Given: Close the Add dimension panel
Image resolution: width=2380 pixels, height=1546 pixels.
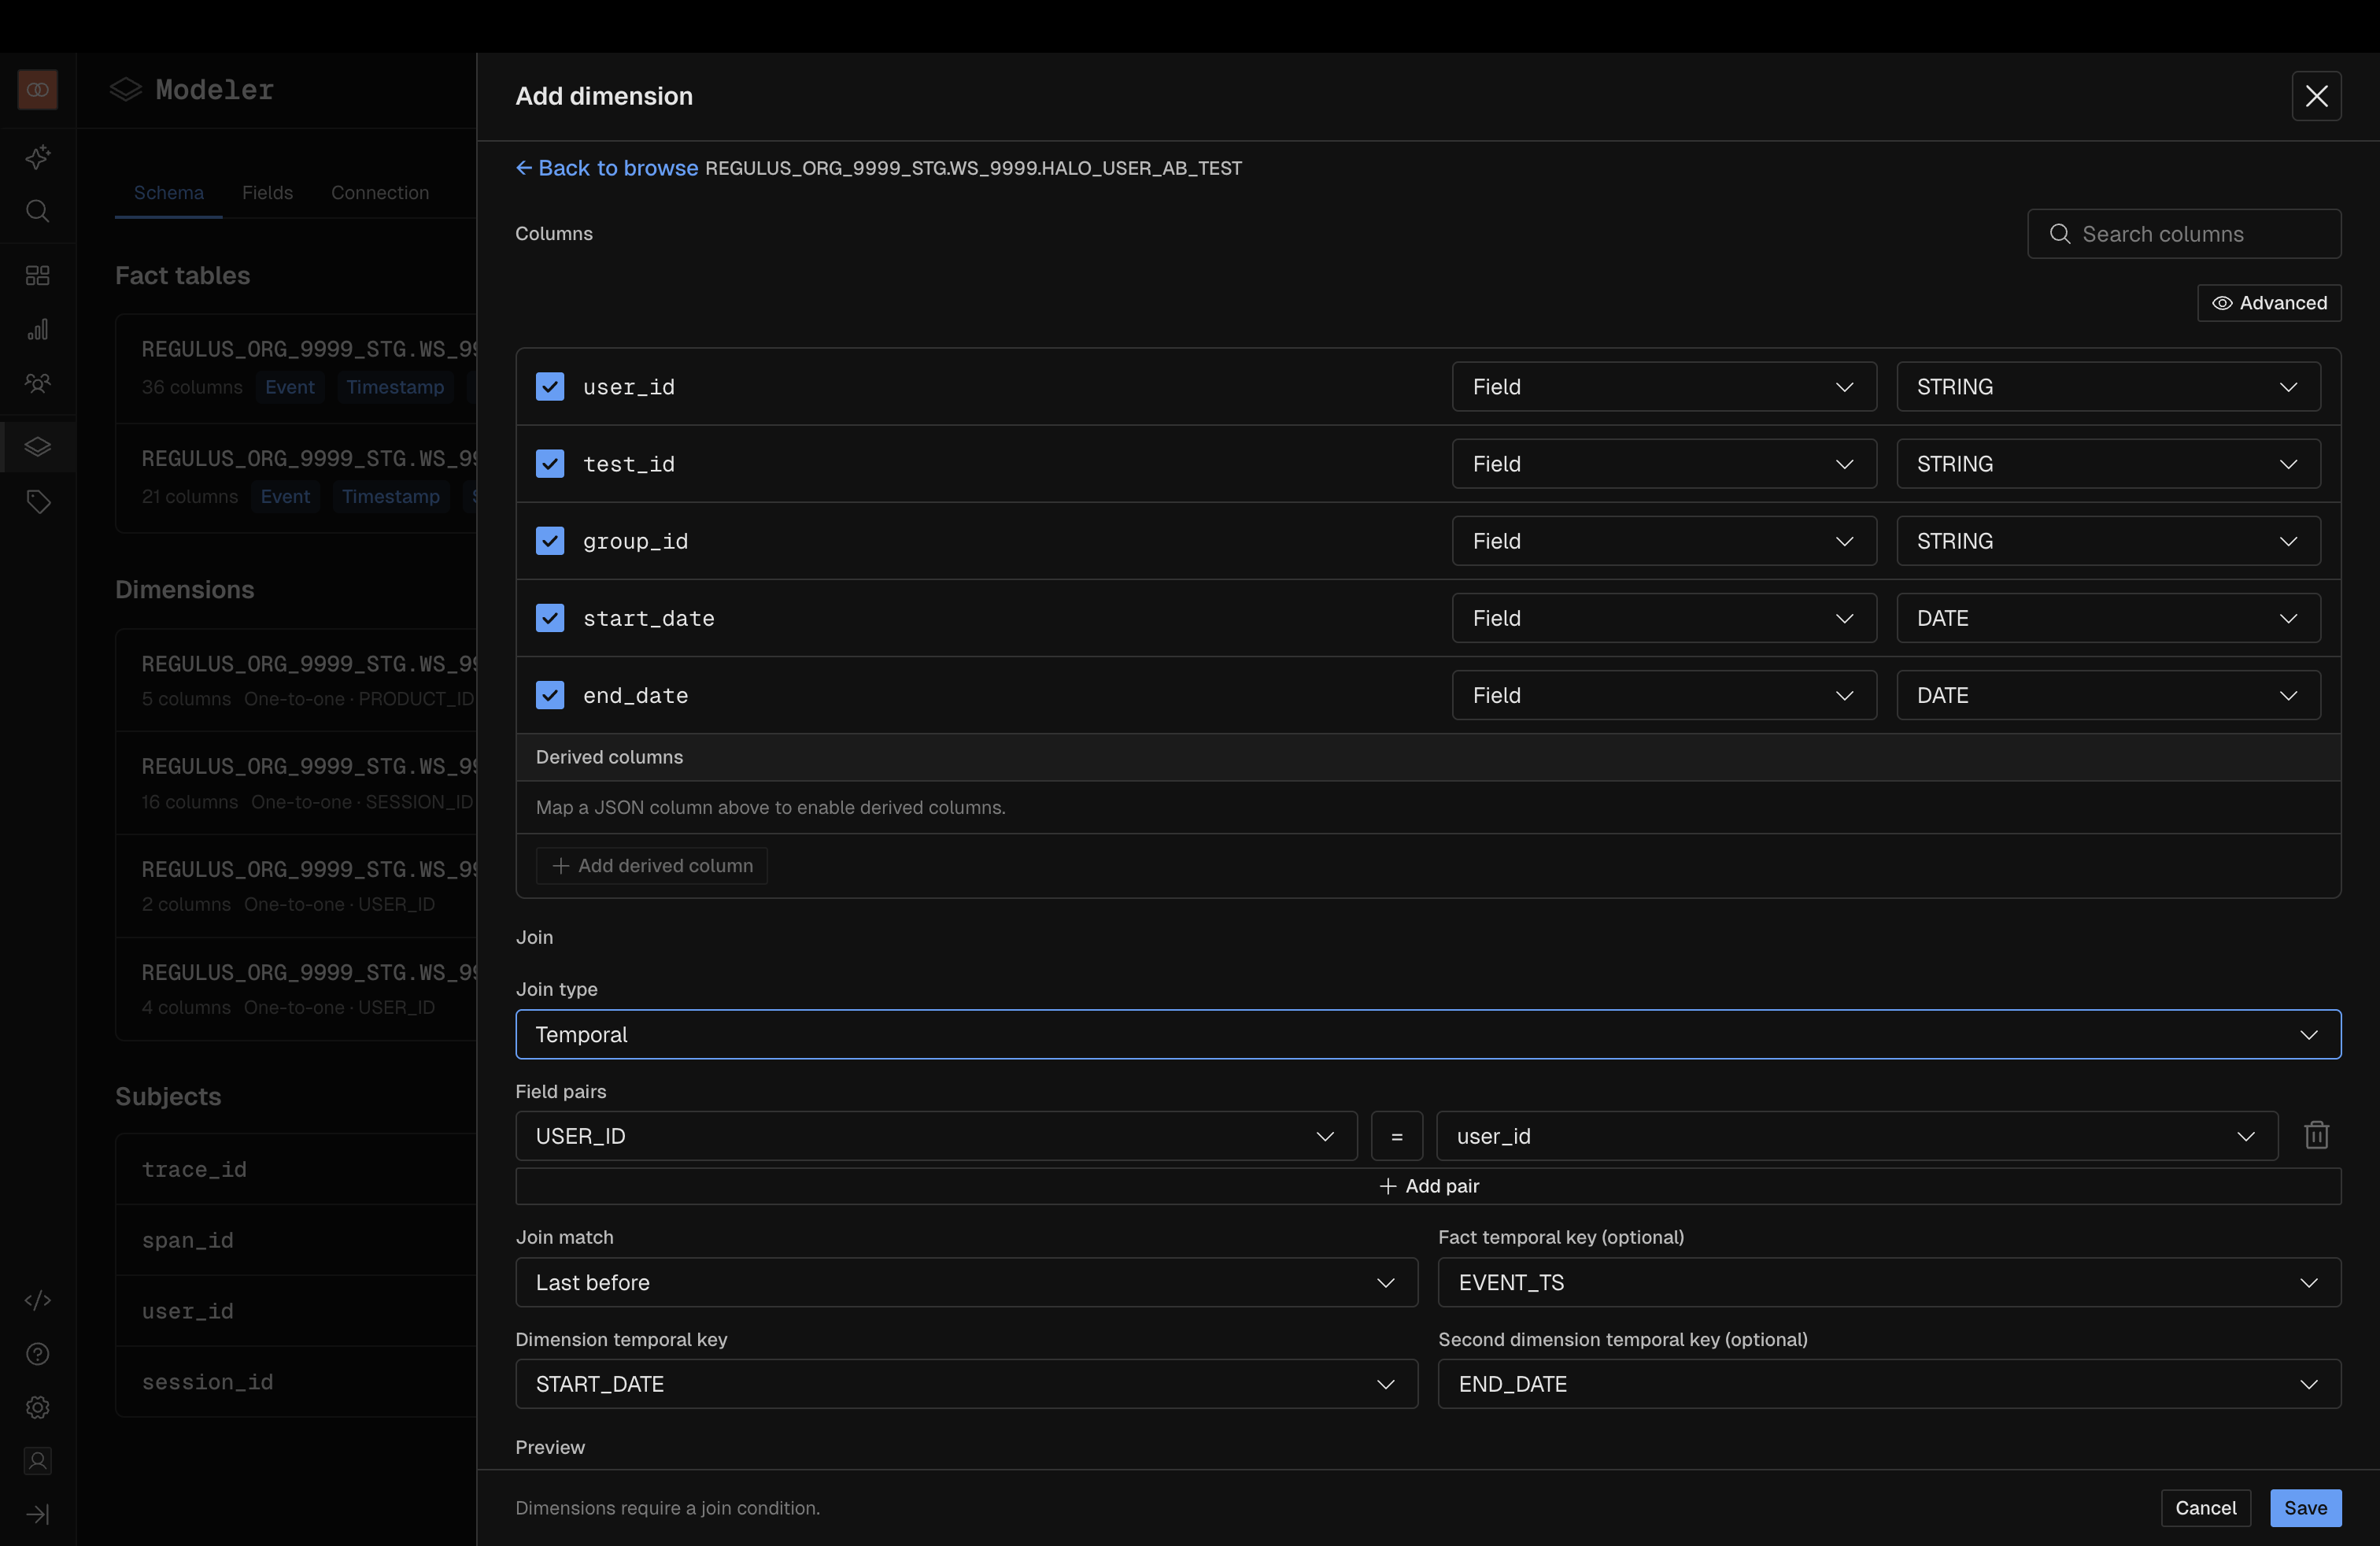Looking at the screenshot, I should (x=2316, y=96).
